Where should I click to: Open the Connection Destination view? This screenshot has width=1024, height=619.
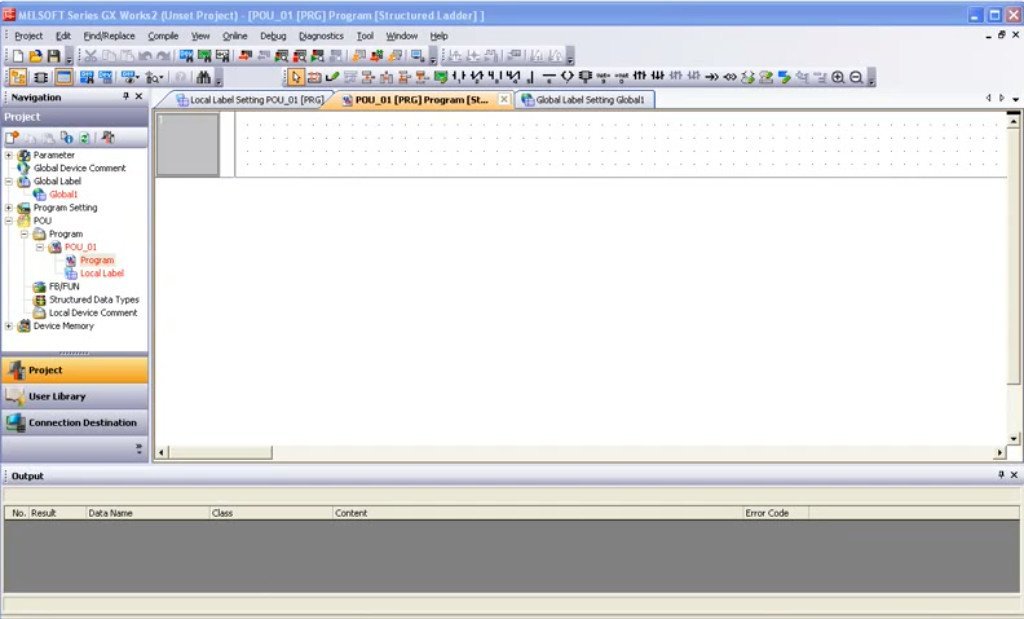click(75, 423)
